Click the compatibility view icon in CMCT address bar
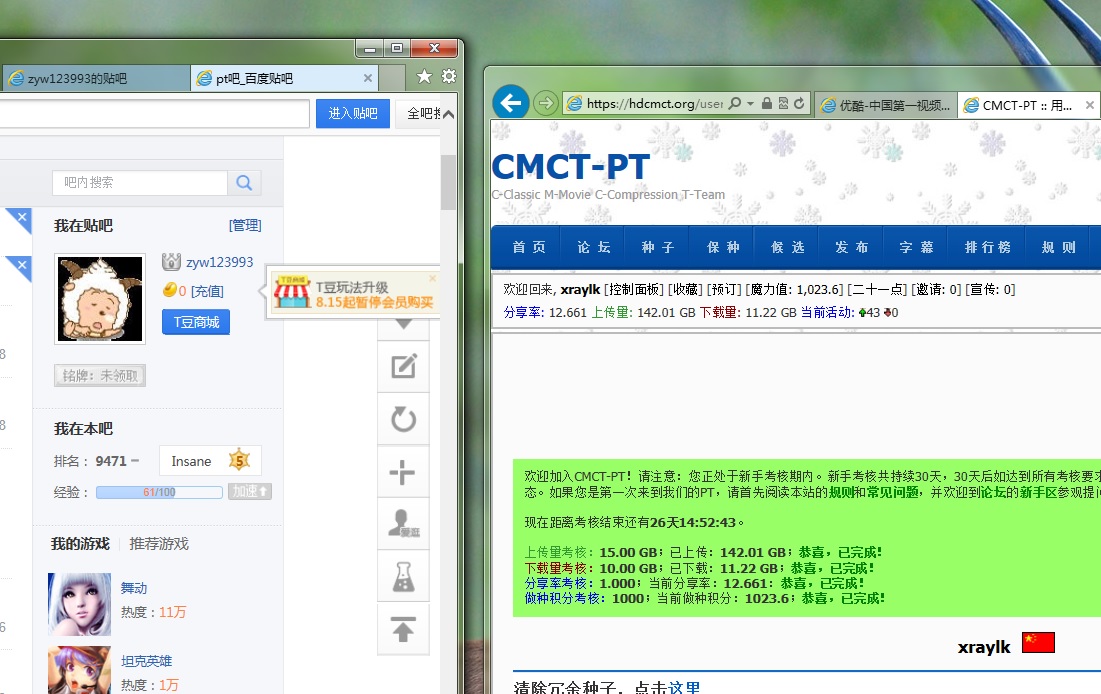 click(x=783, y=103)
